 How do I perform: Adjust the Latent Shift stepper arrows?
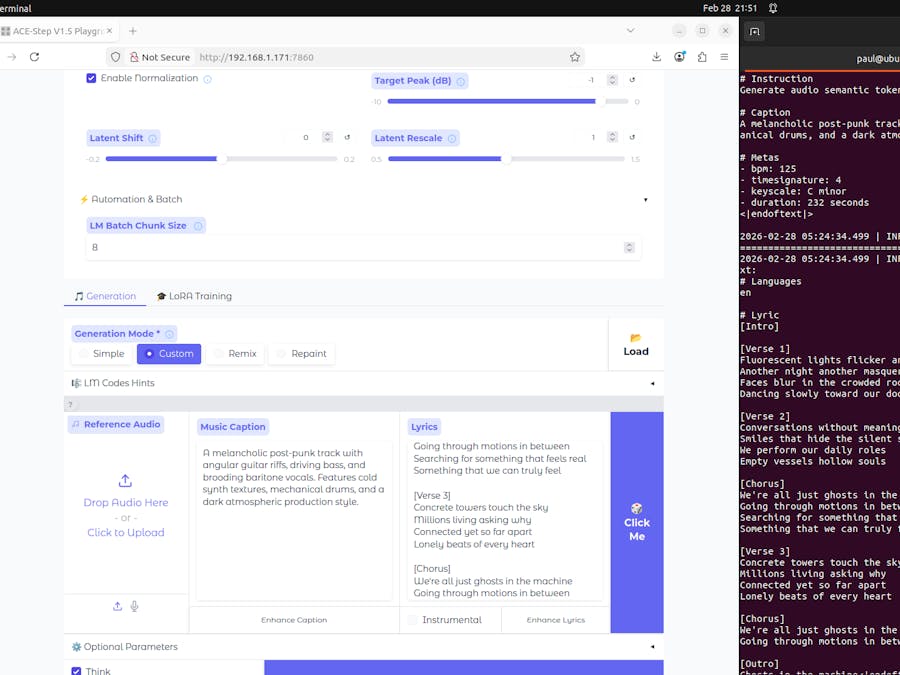327,137
